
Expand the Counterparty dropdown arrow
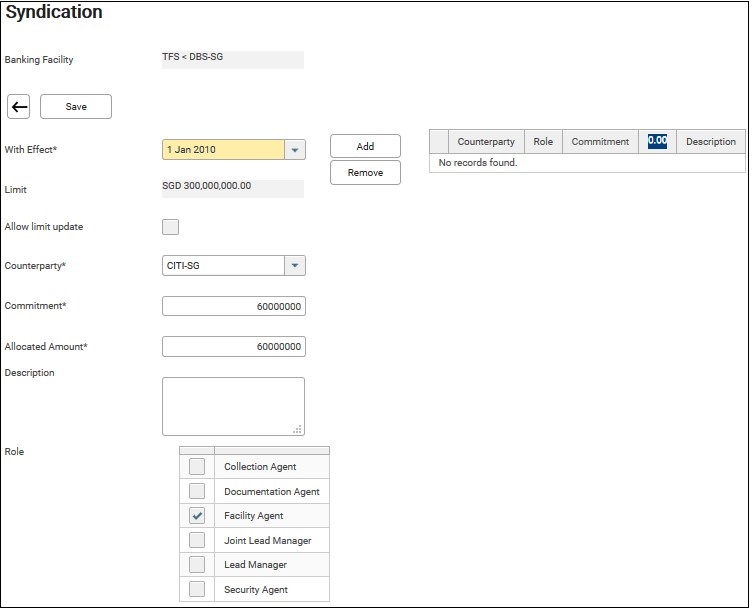click(294, 266)
